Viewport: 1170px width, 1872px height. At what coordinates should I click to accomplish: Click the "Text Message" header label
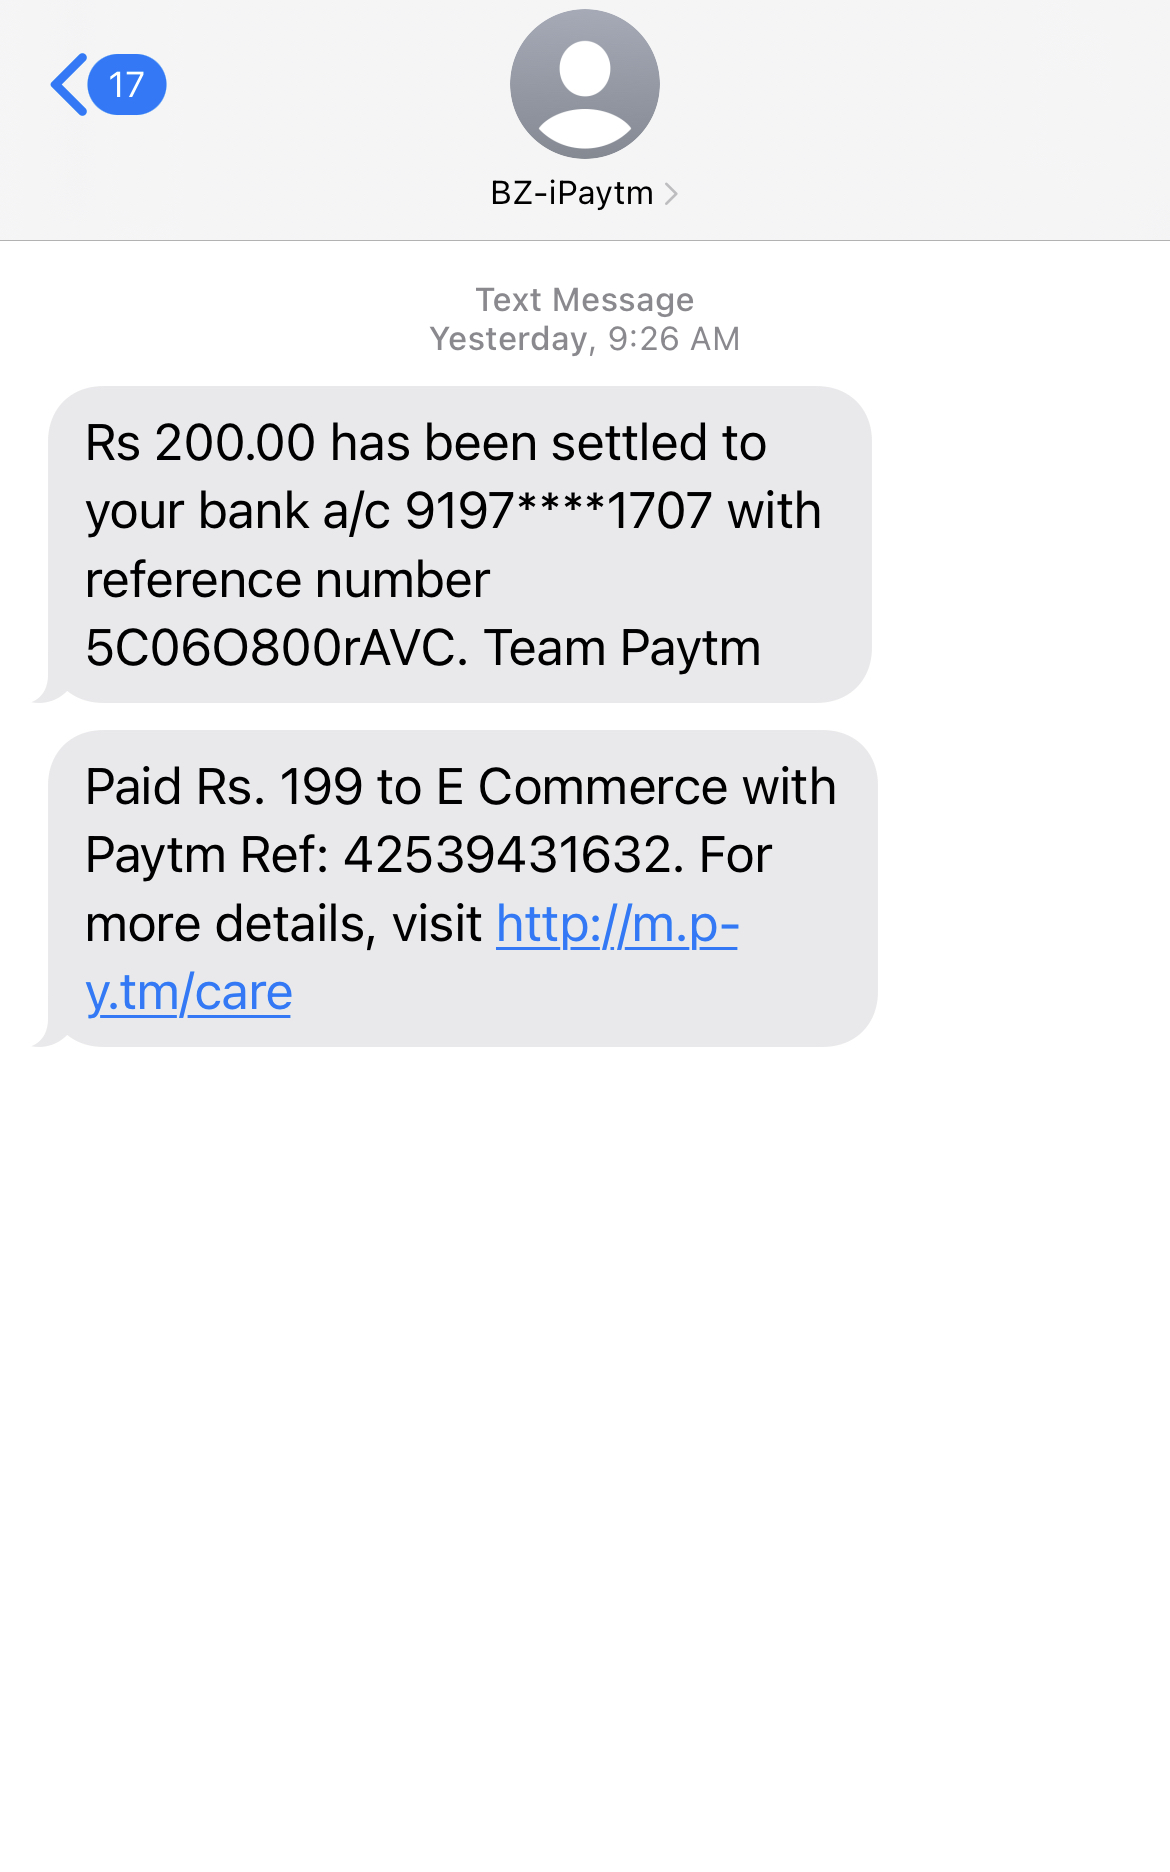(584, 299)
